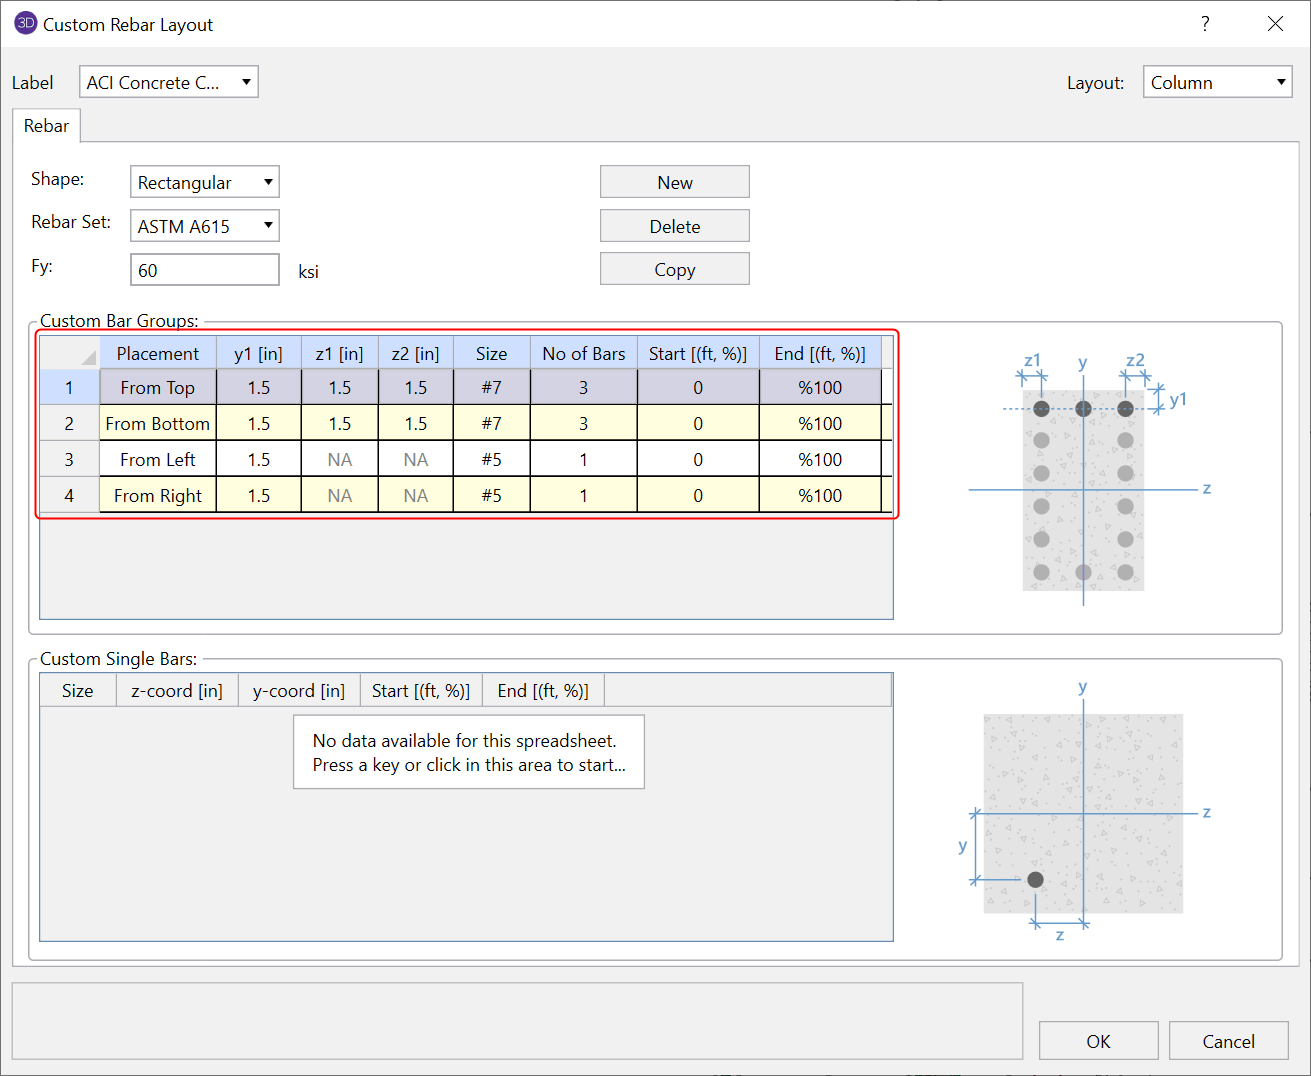Screen dimensions: 1311x1076
Task: Expand the Rebar Set ASTM A615 dropdown
Action: point(204,226)
